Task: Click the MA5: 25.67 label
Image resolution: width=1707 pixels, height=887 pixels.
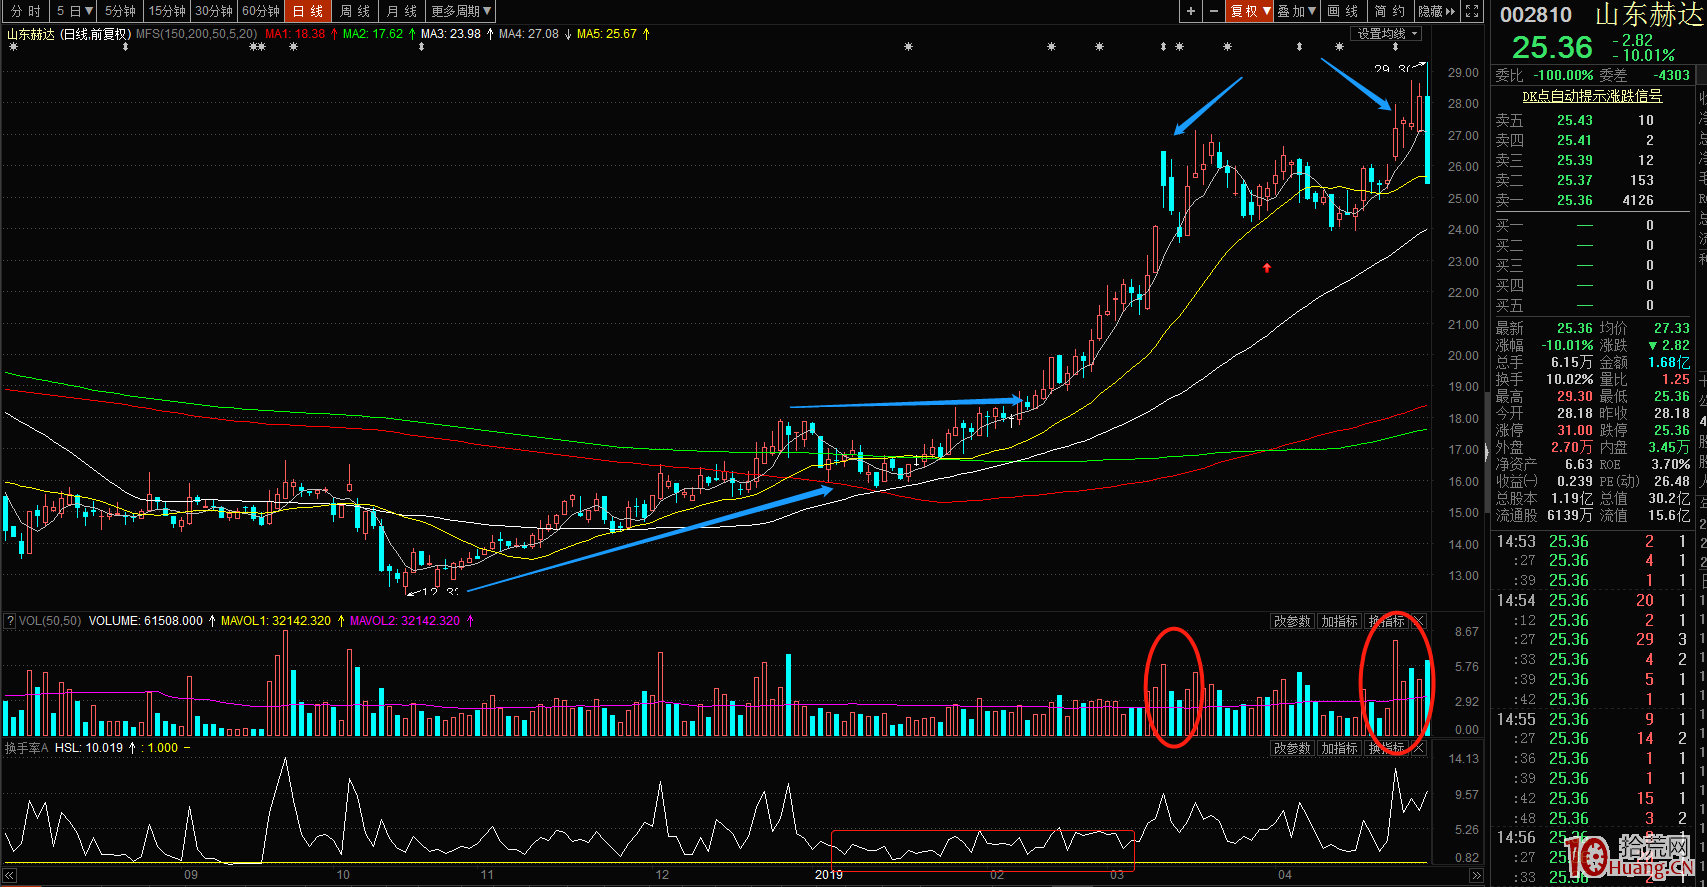Action: tap(607, 34)
